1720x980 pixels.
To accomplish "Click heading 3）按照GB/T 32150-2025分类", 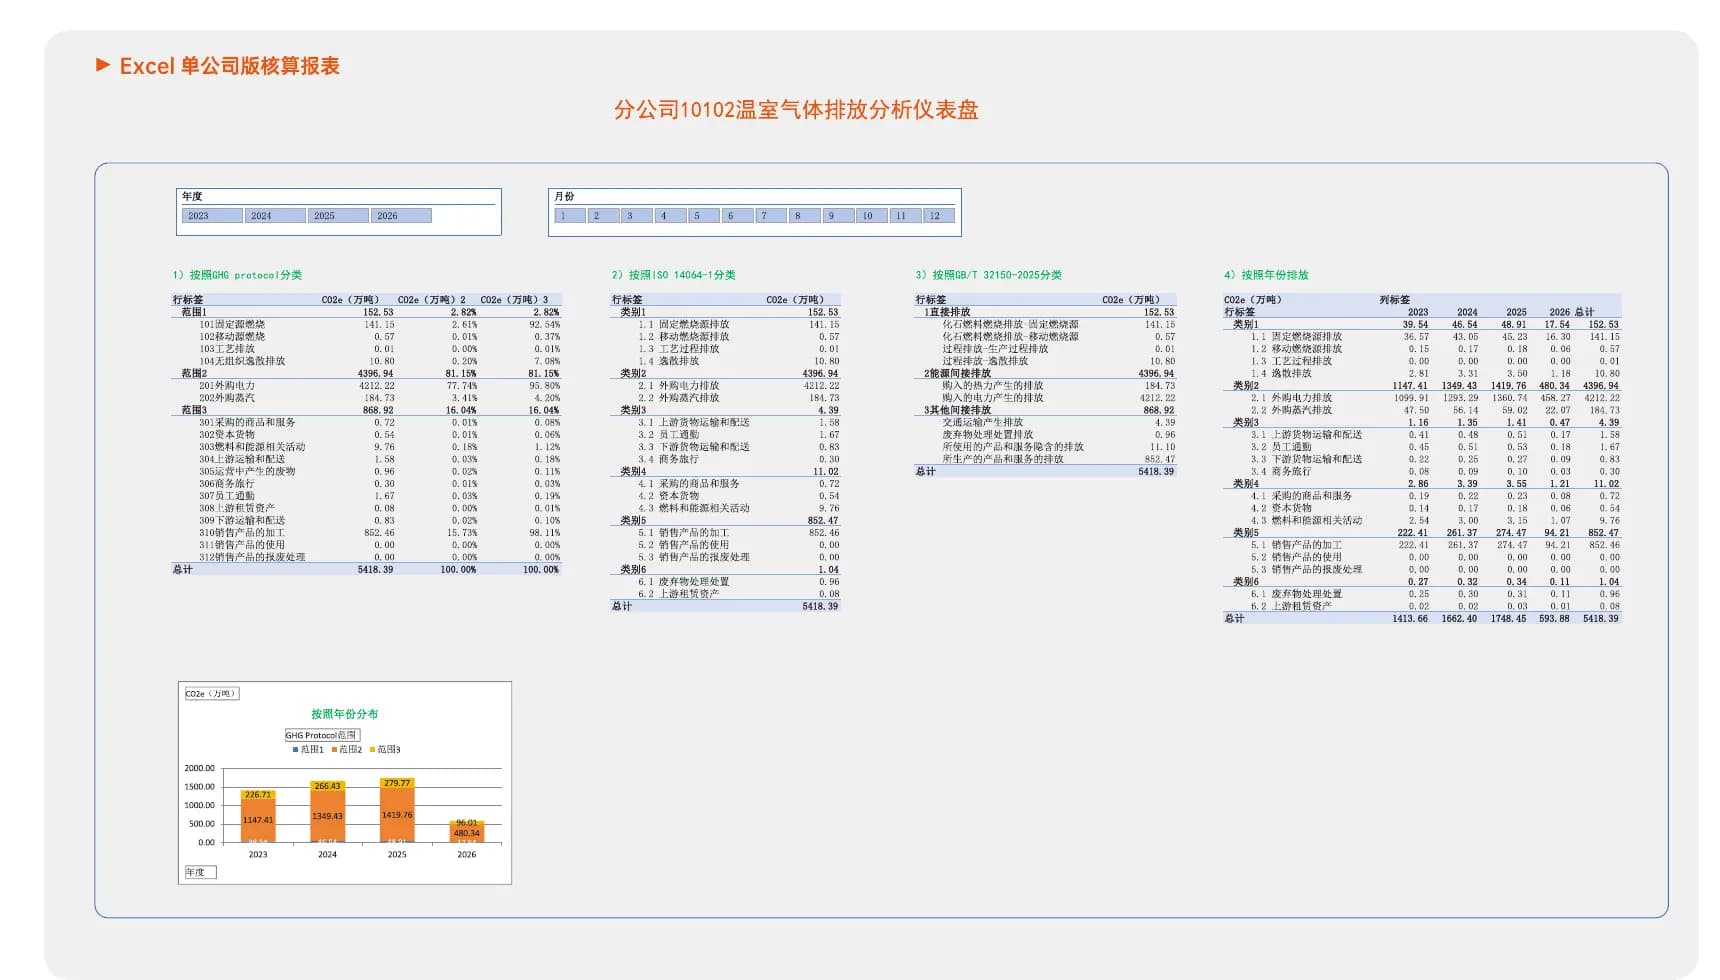I will click(x=988, y=275).
